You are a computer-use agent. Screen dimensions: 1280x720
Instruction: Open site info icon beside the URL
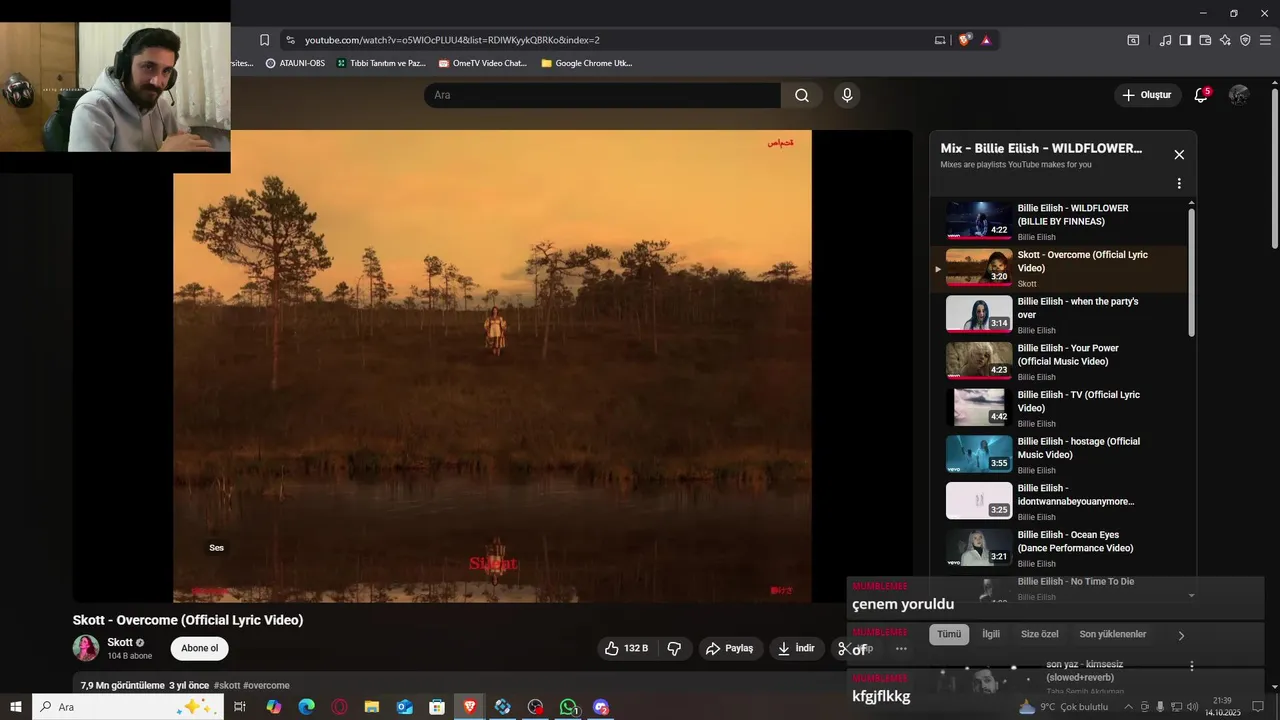point(290,40)
